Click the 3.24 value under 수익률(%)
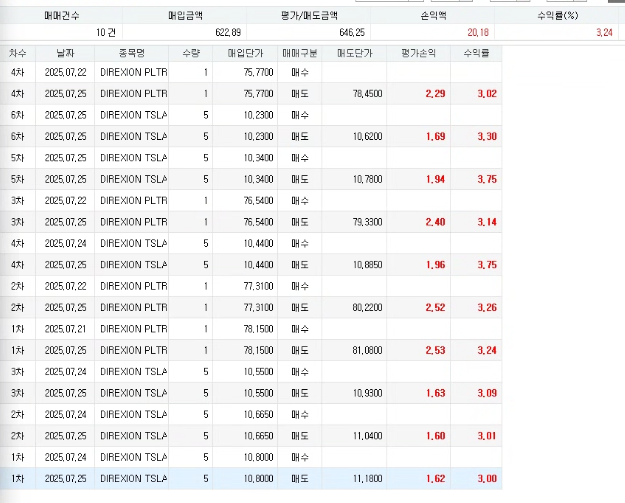625x503 pixels. [604, 33]
